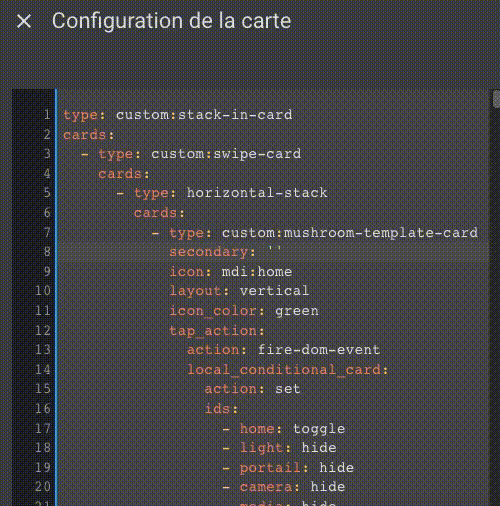Click 'ids:' key on line 16

pos(221,409)
